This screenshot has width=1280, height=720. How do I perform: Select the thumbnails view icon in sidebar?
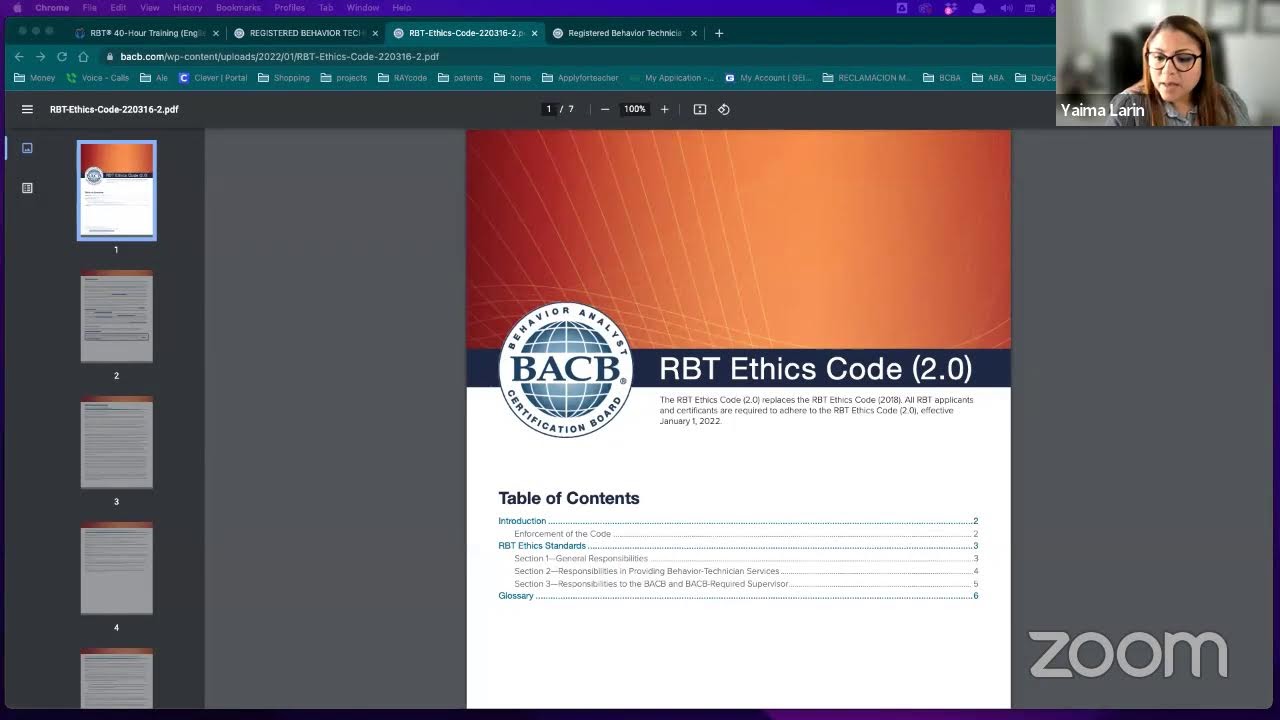point(27,148)
